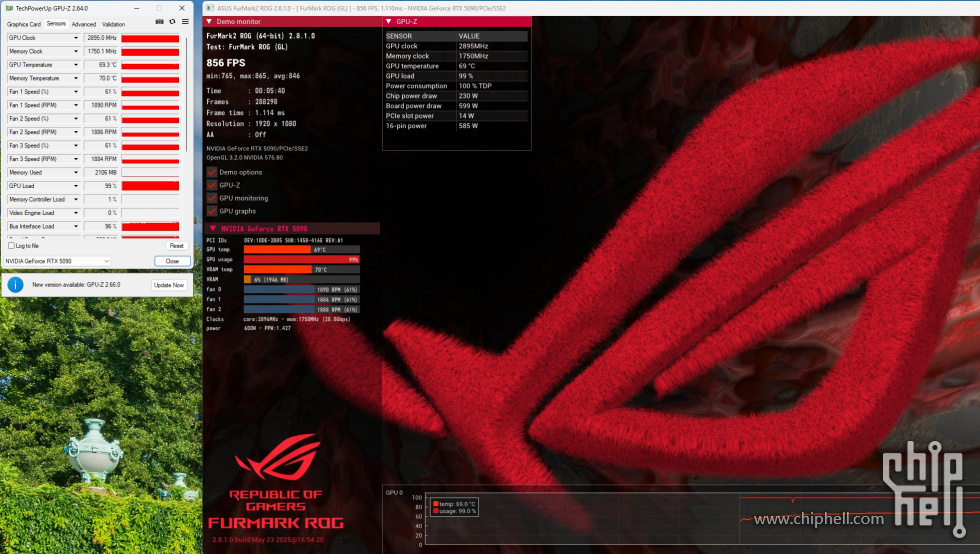Click the GPU-Z screenshot camera icon

(x=159, y=22)
